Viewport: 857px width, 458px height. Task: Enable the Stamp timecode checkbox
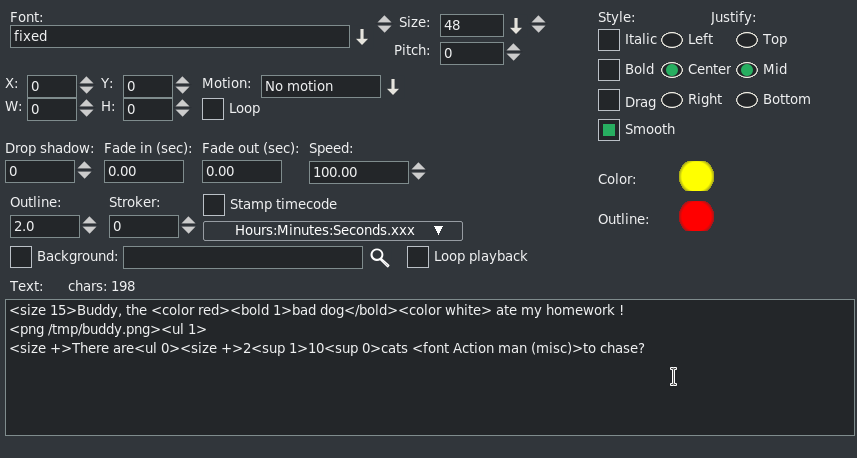click(x=213, y=205)
